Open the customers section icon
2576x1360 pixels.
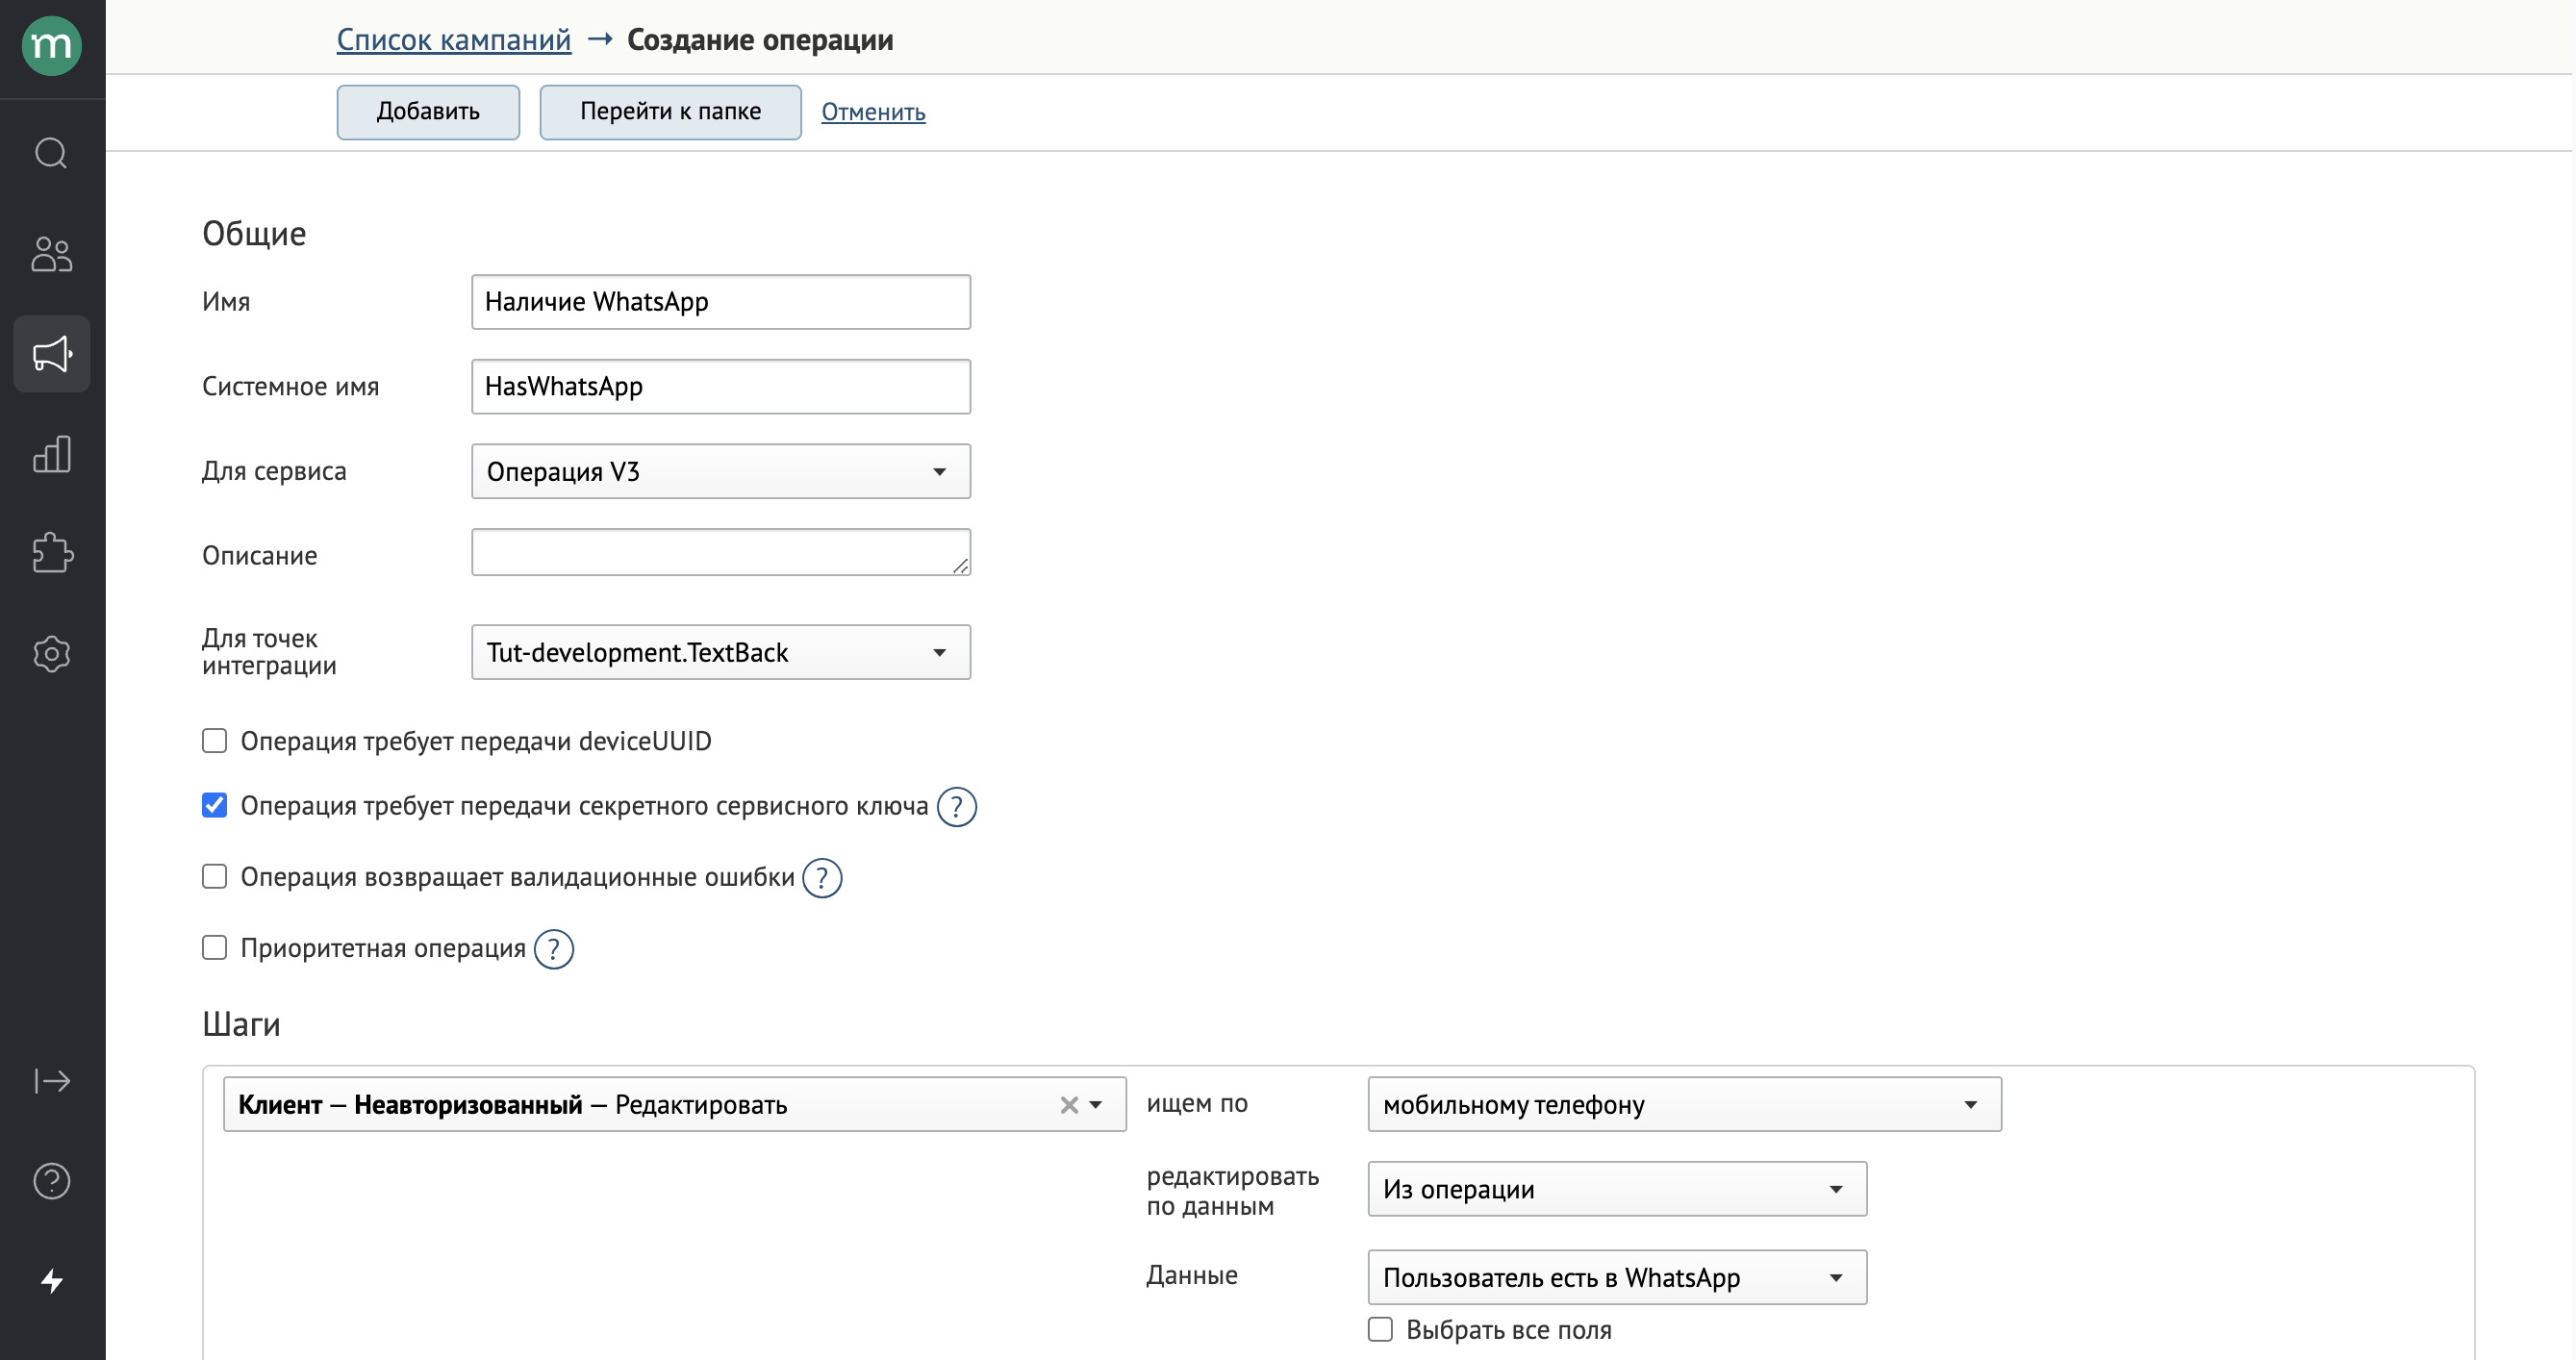pyautogui.click(x=52, y=254)
